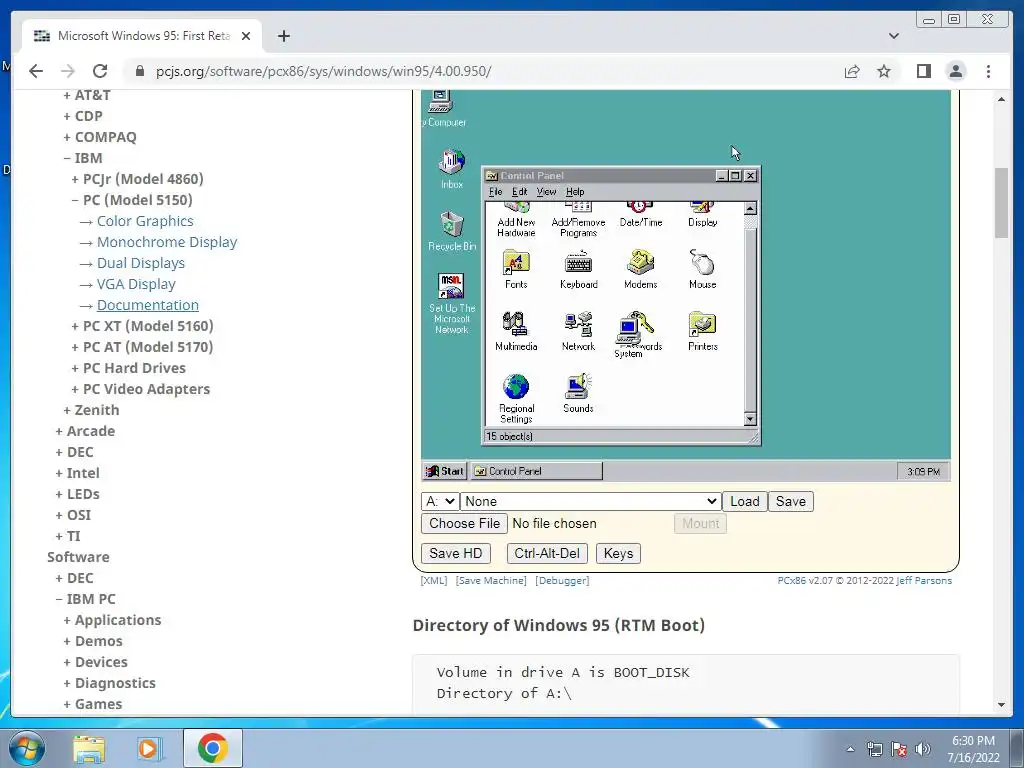Select the Inbox desktop icon

tap(451, 168)
